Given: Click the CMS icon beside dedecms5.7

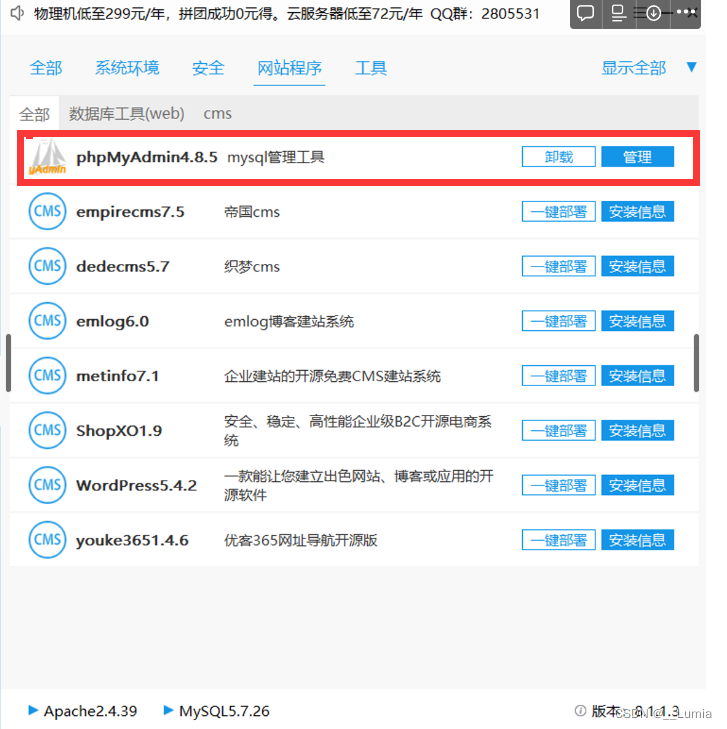Looking at the screenshot, I should click(47, 266).
